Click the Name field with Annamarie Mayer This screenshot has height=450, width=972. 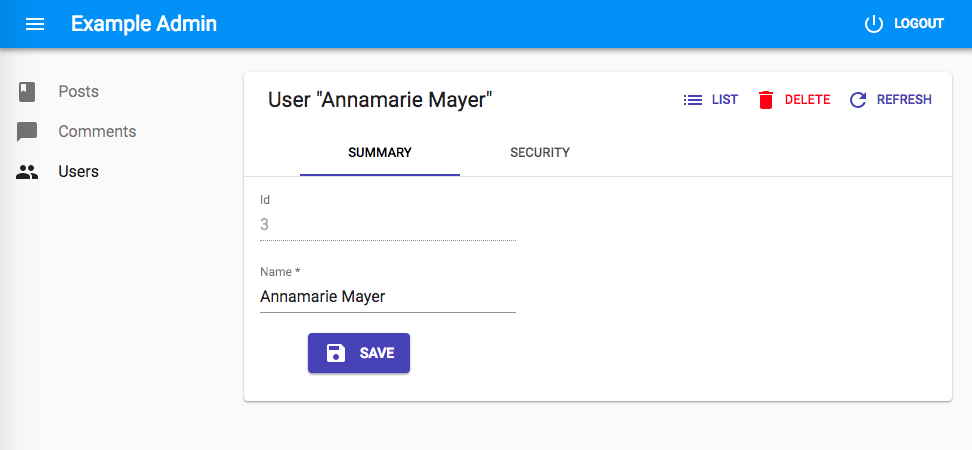[387, 297]
